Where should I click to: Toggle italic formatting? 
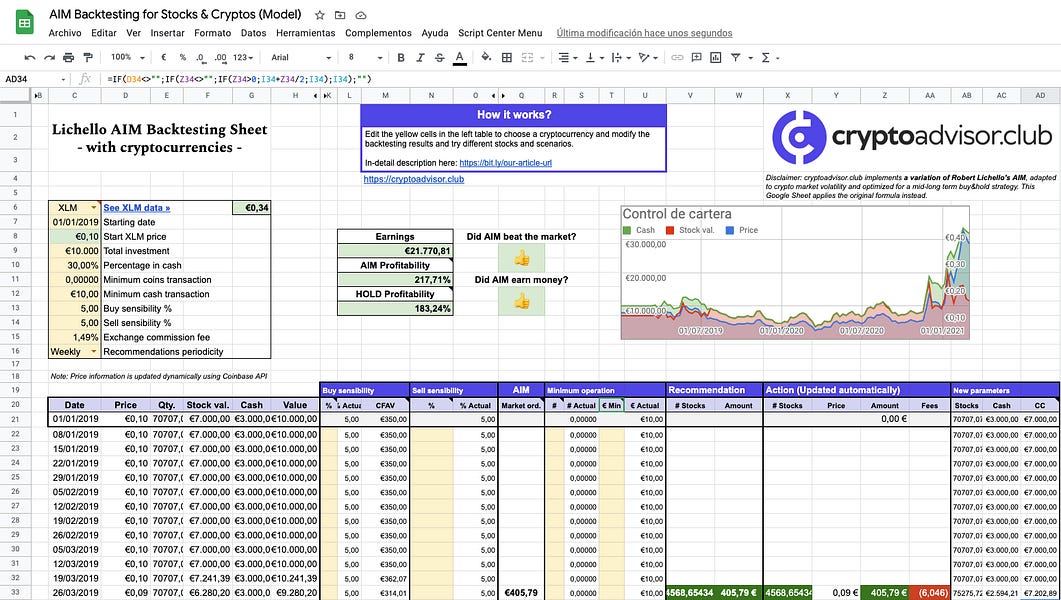[419, 57]
